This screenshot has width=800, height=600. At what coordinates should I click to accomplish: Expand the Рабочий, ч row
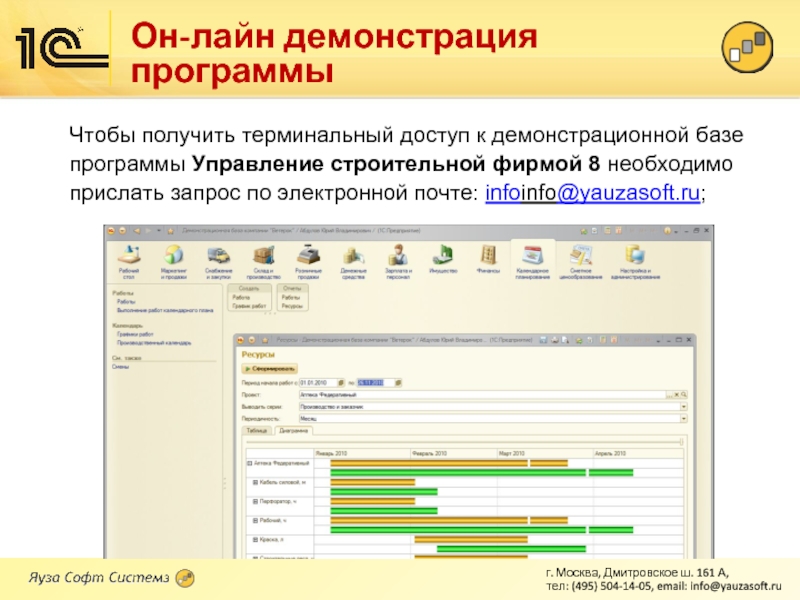pyautogui.click(x=255, y=520)
